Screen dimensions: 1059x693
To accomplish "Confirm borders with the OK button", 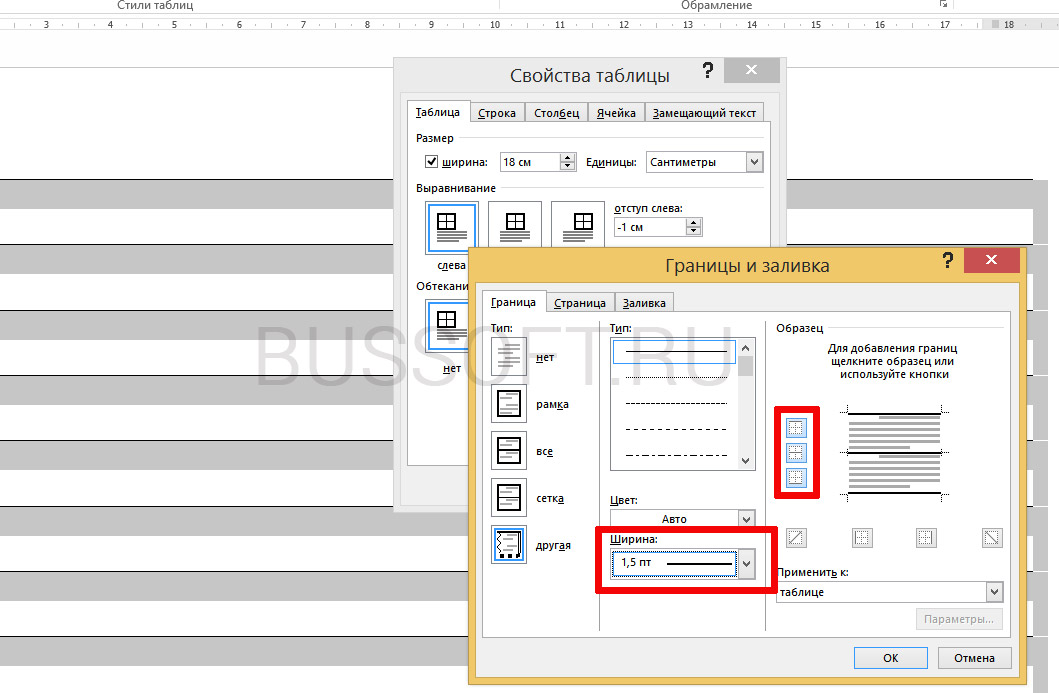I will (x=890, y=658).
